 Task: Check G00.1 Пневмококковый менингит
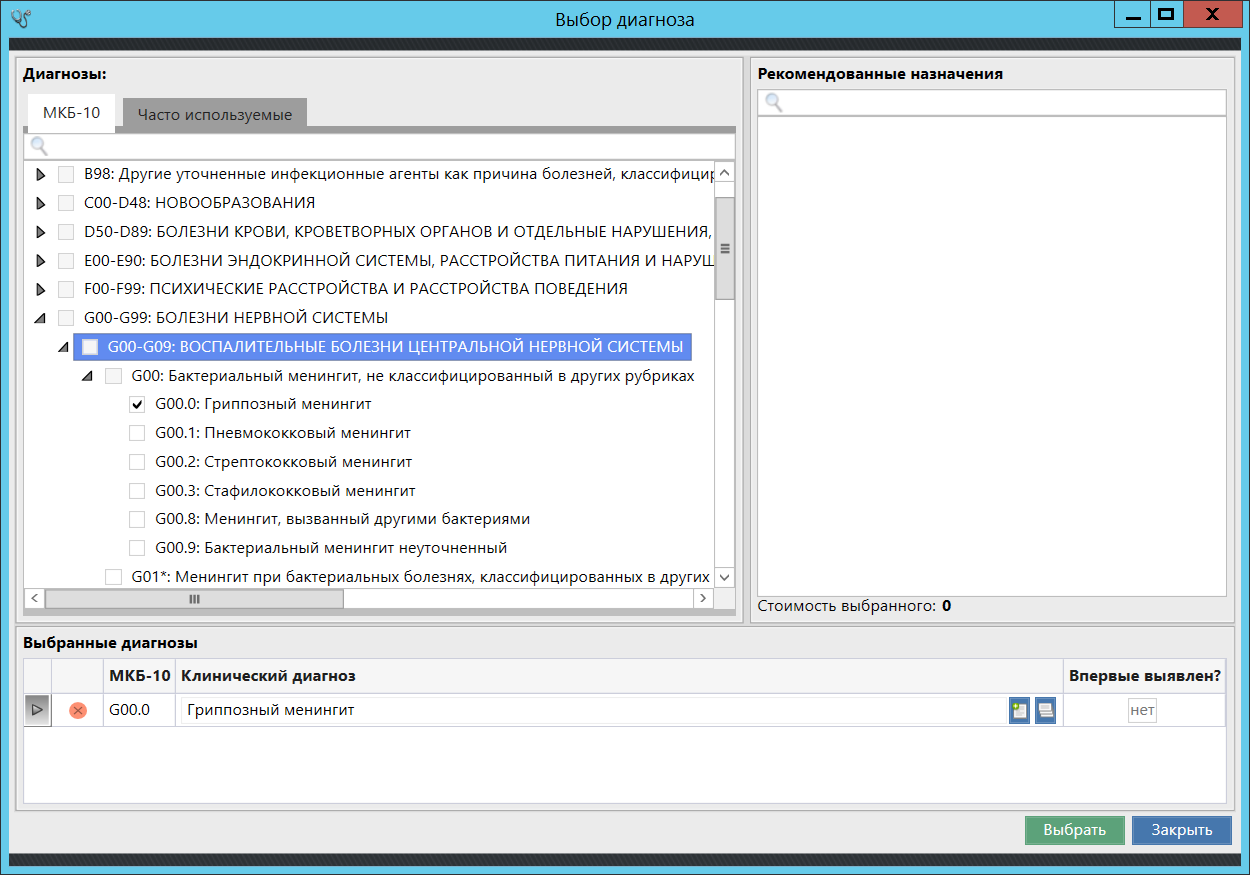[137, 433]
